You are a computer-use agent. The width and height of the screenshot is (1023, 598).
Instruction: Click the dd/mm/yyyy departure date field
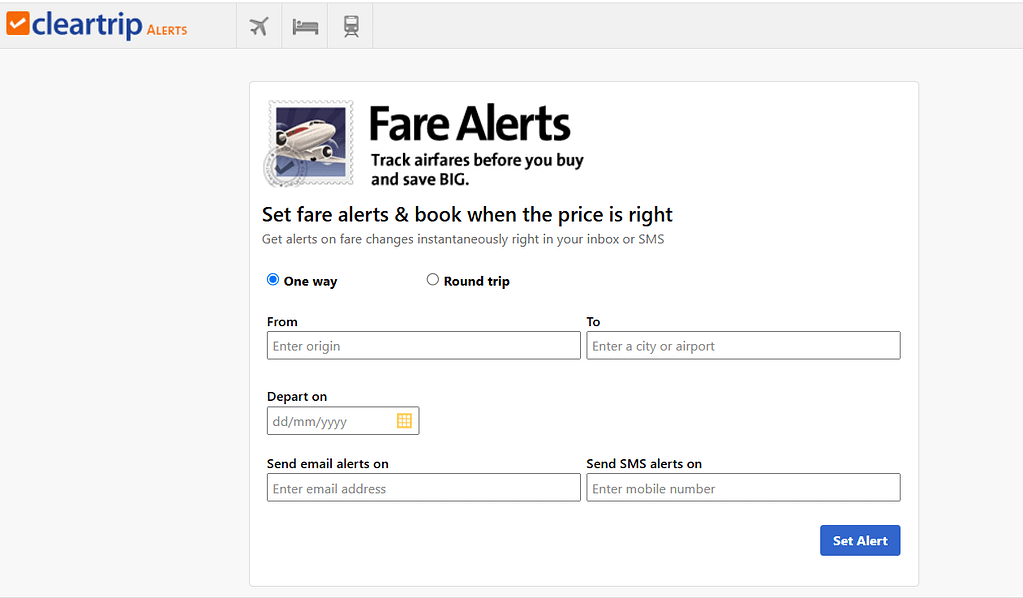tap(343, 421)
